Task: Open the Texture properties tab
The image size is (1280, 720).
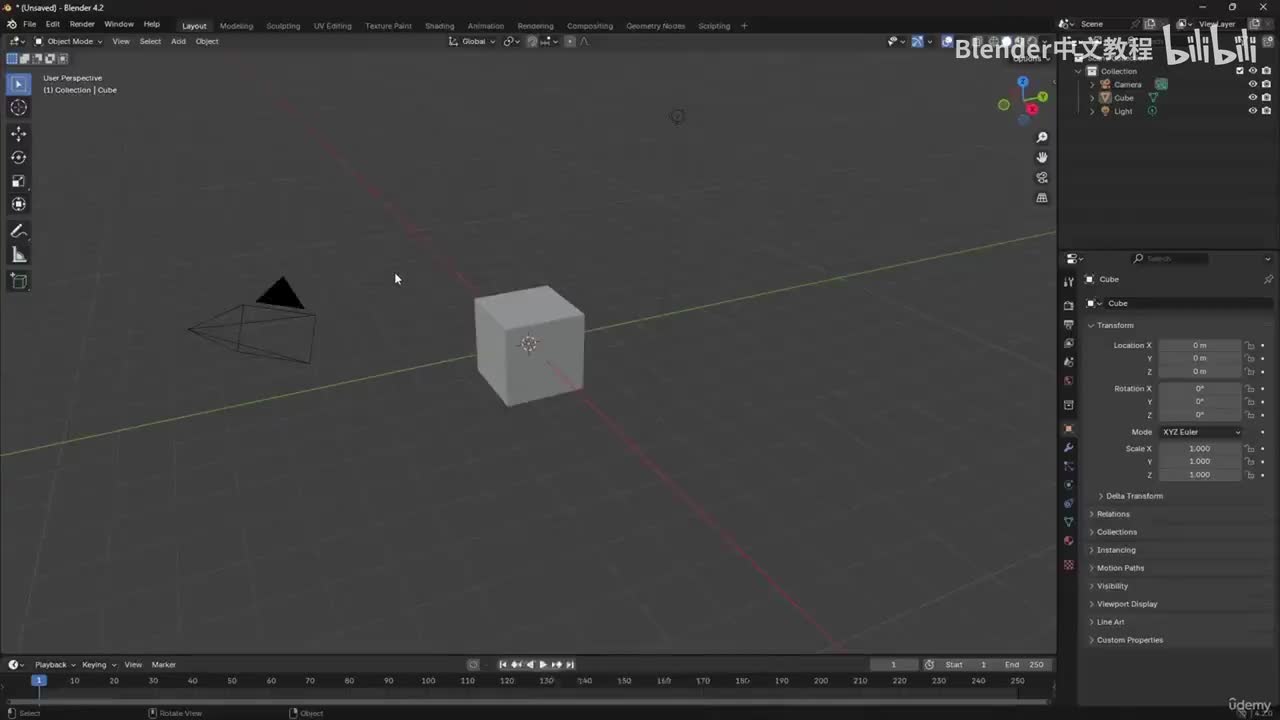Action: click(1068, 565)
